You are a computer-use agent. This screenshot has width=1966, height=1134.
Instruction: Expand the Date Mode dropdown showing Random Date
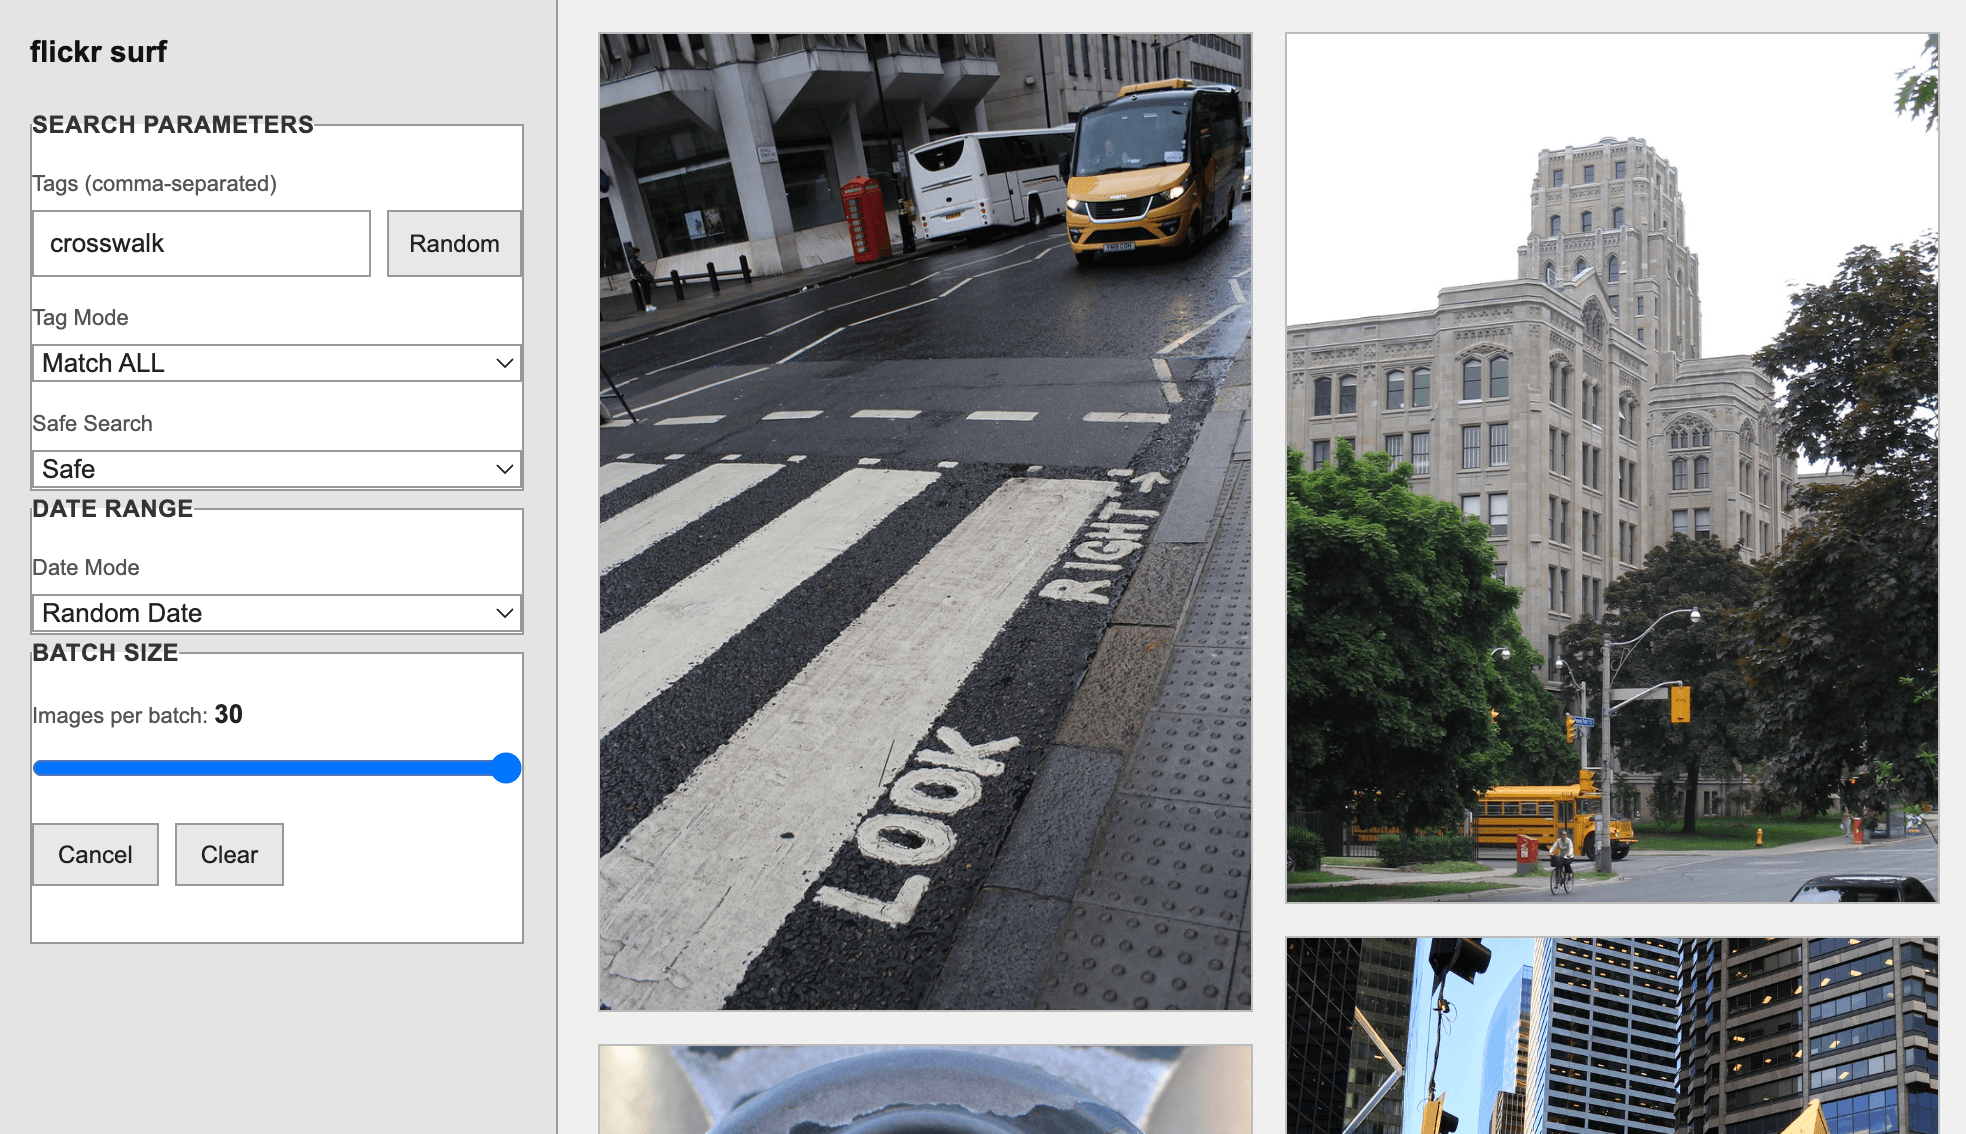[x=277, y=613]
